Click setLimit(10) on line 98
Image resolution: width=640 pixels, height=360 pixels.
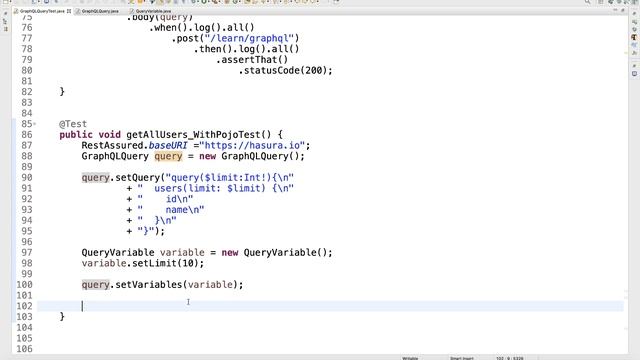click(165, 263)
